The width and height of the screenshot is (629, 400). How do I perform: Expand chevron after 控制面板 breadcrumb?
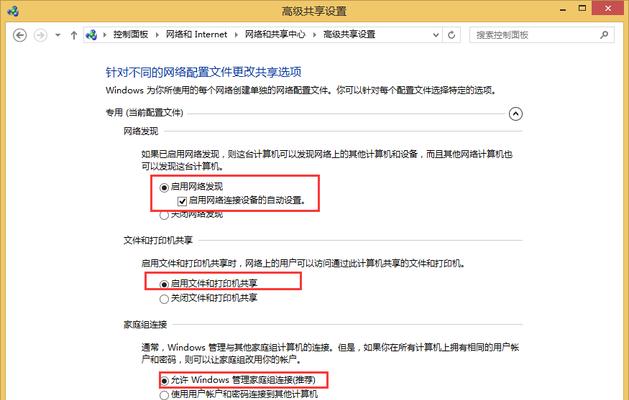coord(157,35)
